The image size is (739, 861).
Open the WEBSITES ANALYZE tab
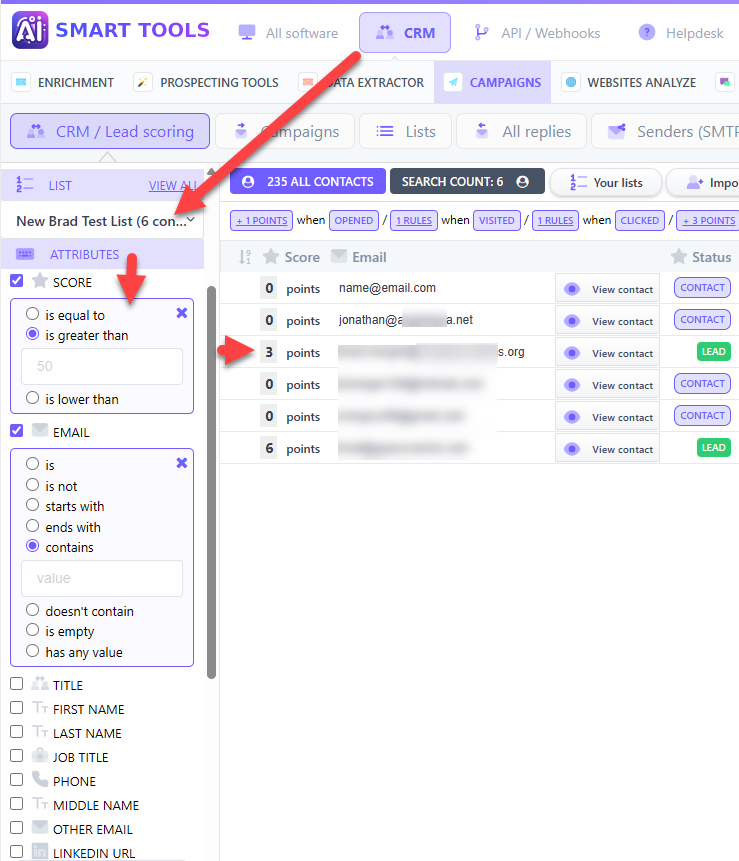coord(629,82)
